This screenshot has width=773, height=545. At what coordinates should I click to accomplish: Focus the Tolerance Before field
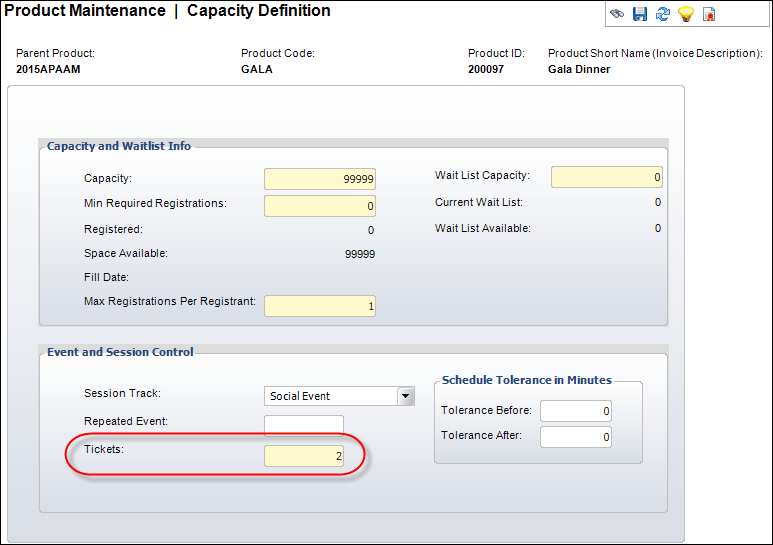pyautogui.click(x=576, y=411)
